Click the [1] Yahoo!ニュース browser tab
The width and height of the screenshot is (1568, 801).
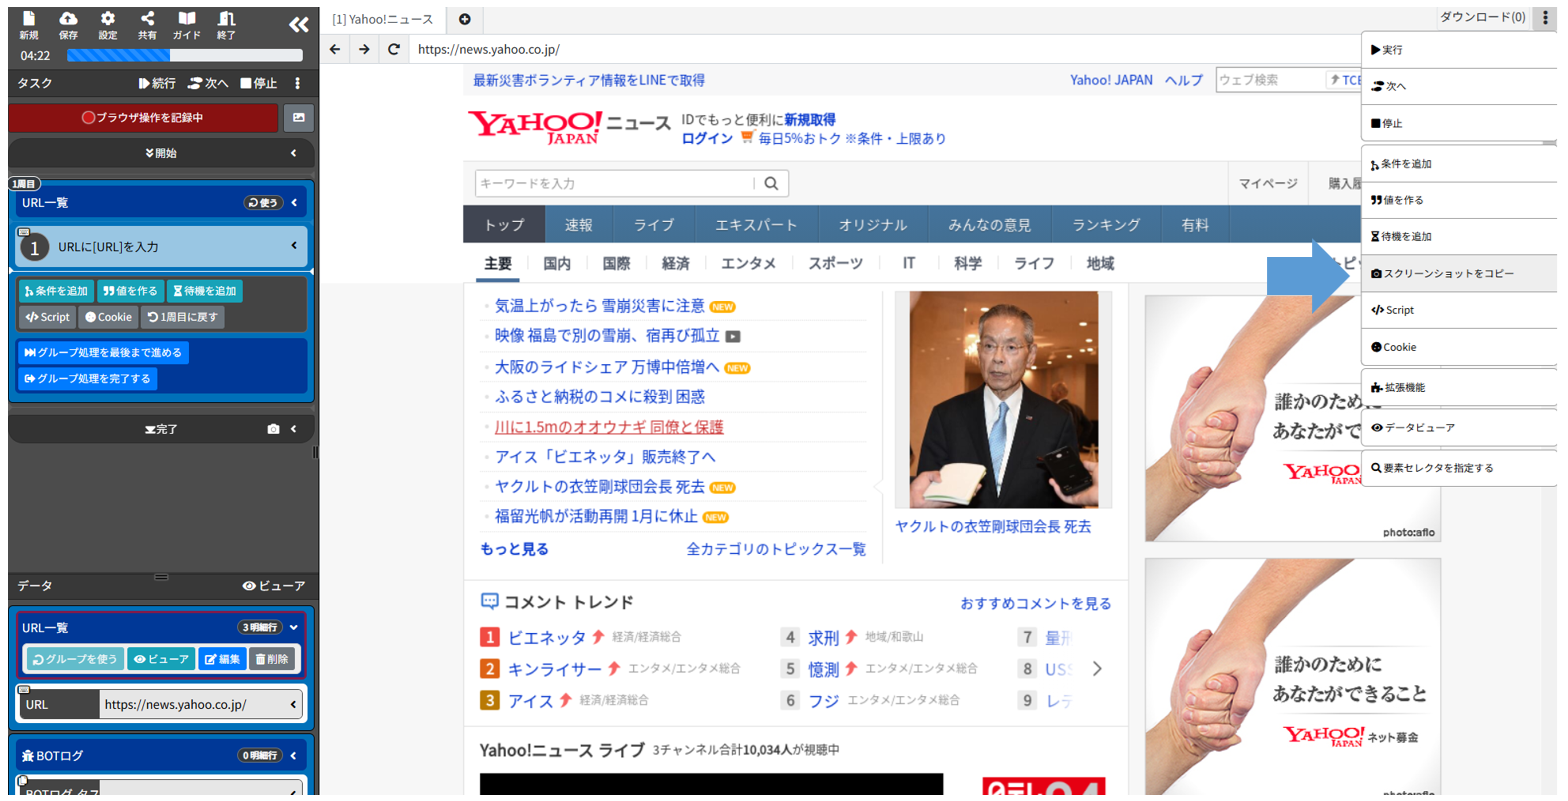point(383,19)
